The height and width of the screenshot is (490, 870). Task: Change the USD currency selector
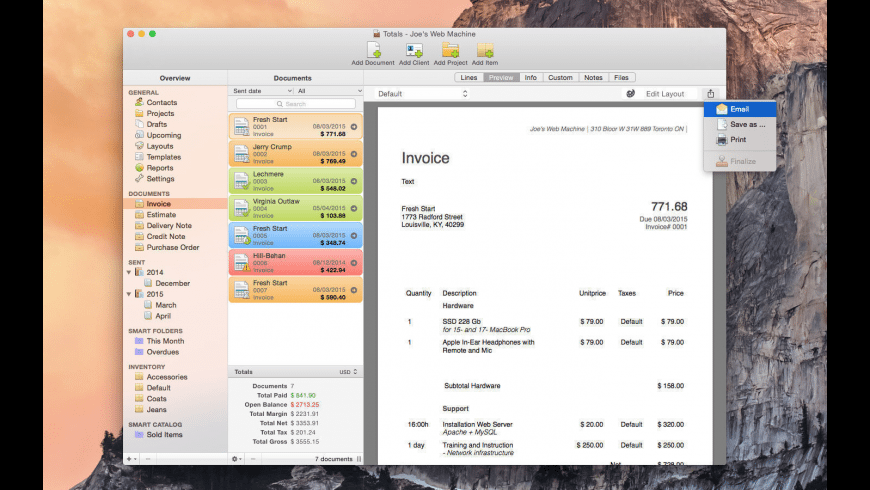point(348,372)
